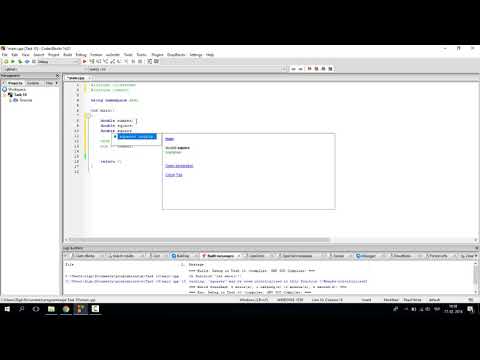Switch to the Symbols tab

click(33, 83)
